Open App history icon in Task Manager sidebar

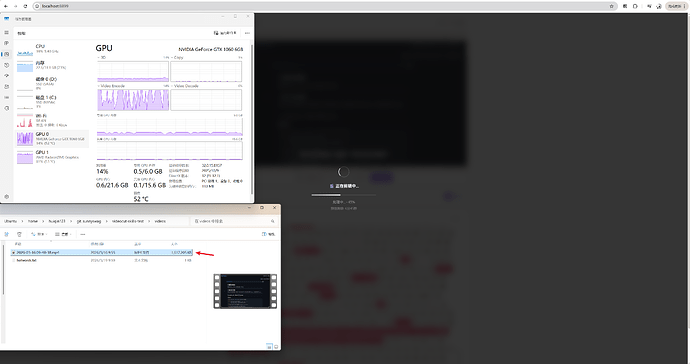tap(7, 65)
